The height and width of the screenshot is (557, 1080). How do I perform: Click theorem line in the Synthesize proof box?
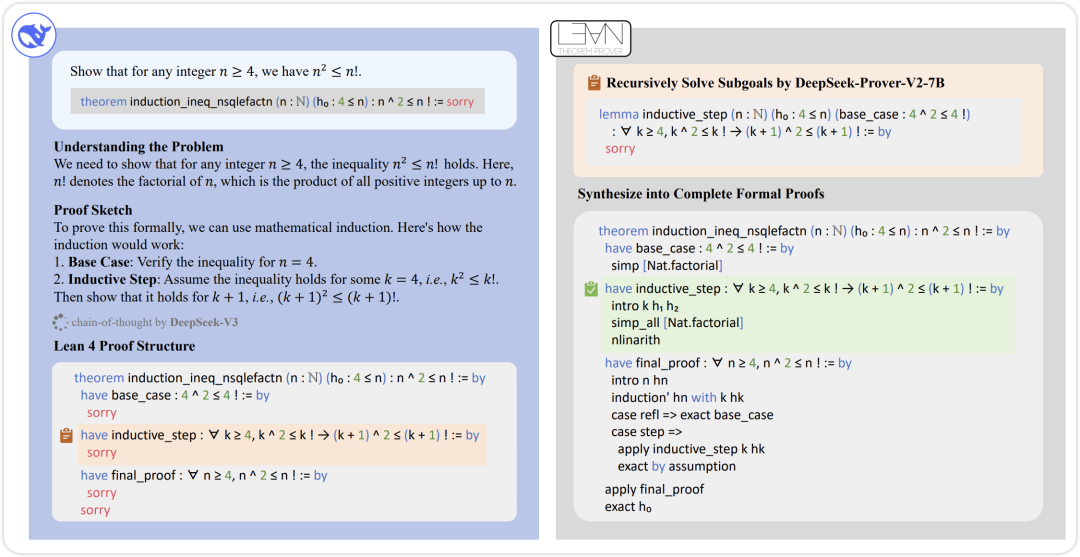click(804, 231)
